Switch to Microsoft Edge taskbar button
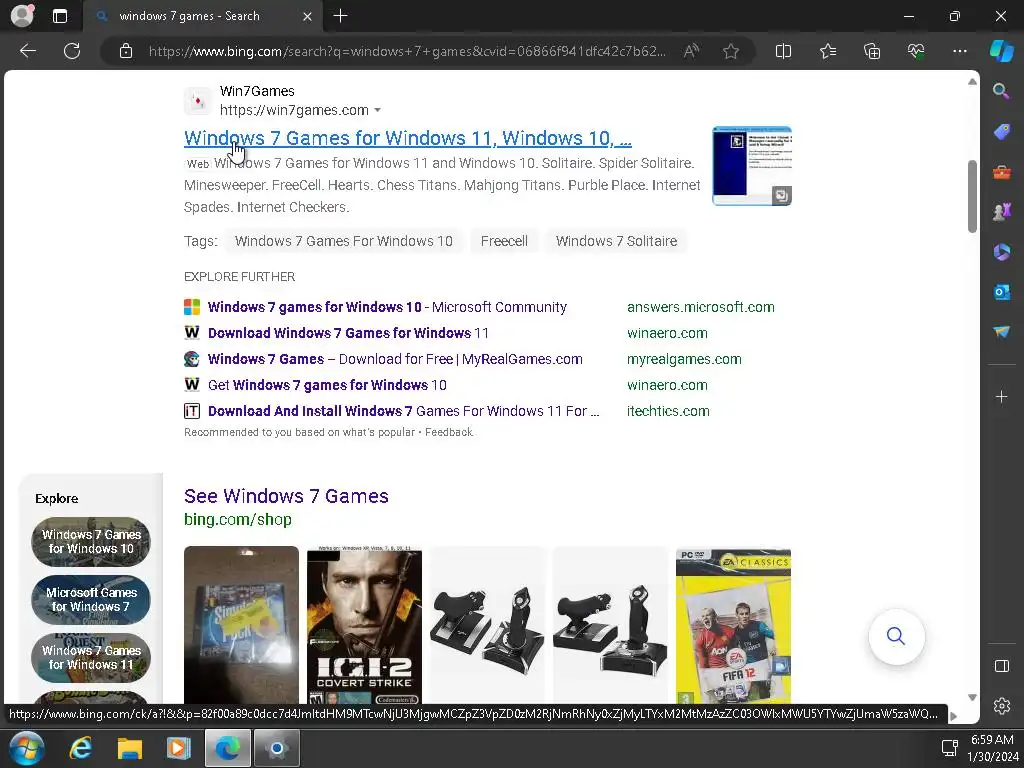1024x768 pixels. 227,748
